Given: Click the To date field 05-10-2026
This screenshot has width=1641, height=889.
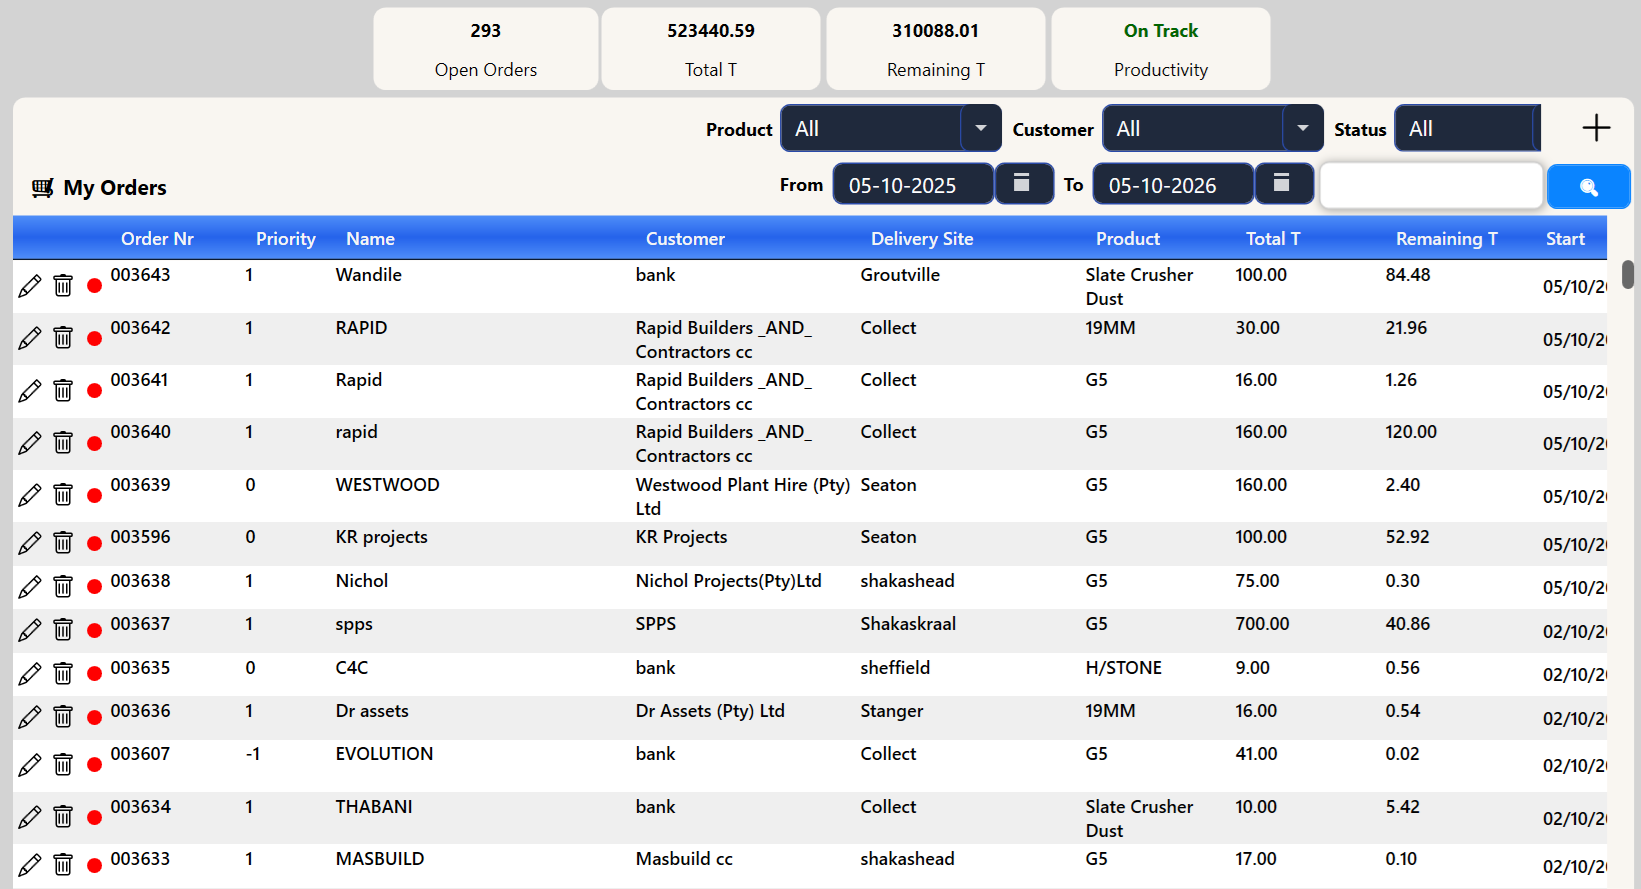Looking at the screenshot, I should (1173, 184).
